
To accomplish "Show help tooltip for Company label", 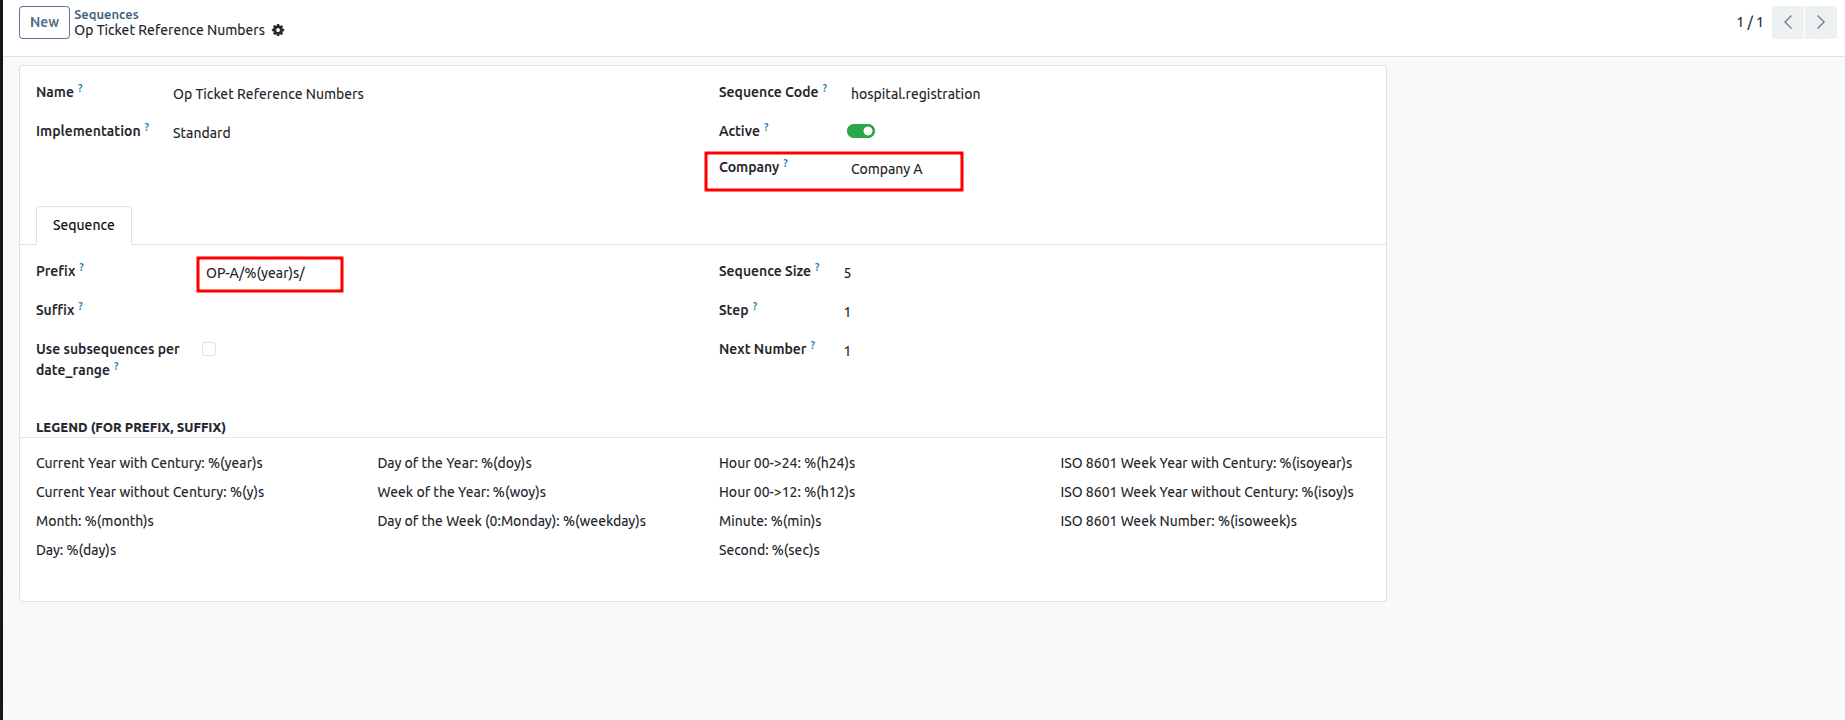I will (x=786, y=163).
